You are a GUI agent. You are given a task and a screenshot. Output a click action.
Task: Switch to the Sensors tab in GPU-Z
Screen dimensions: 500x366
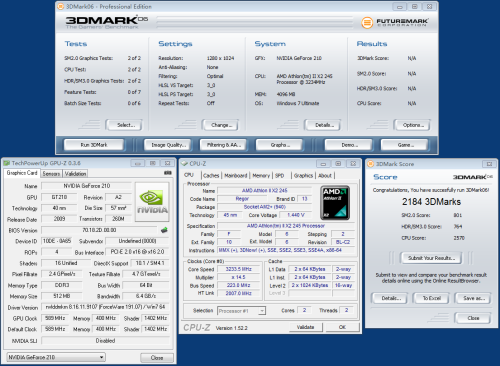coord(51,174)
